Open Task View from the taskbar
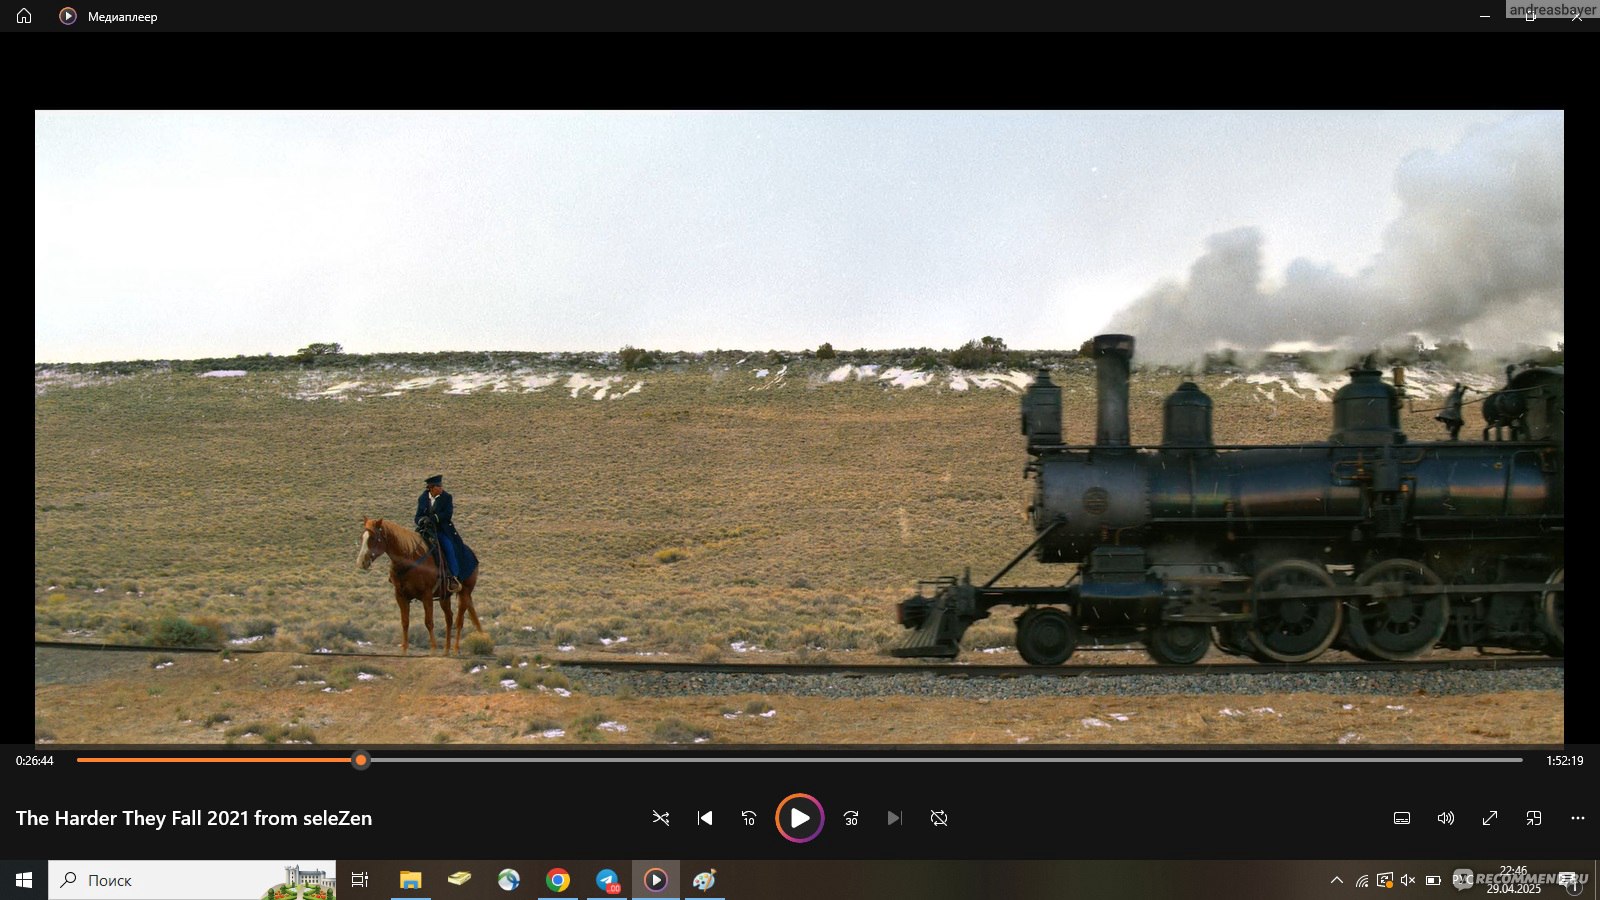This screenshot has width=1600, height=900. coord(360,880)
